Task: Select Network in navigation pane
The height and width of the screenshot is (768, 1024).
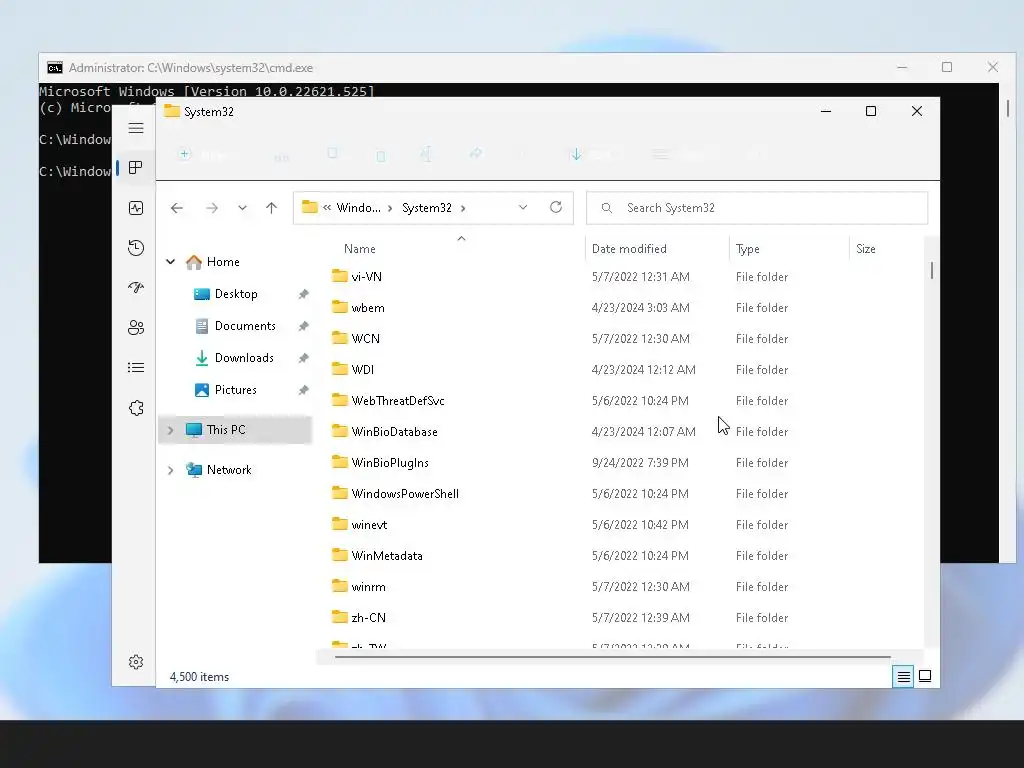Action: click(229, 470)
